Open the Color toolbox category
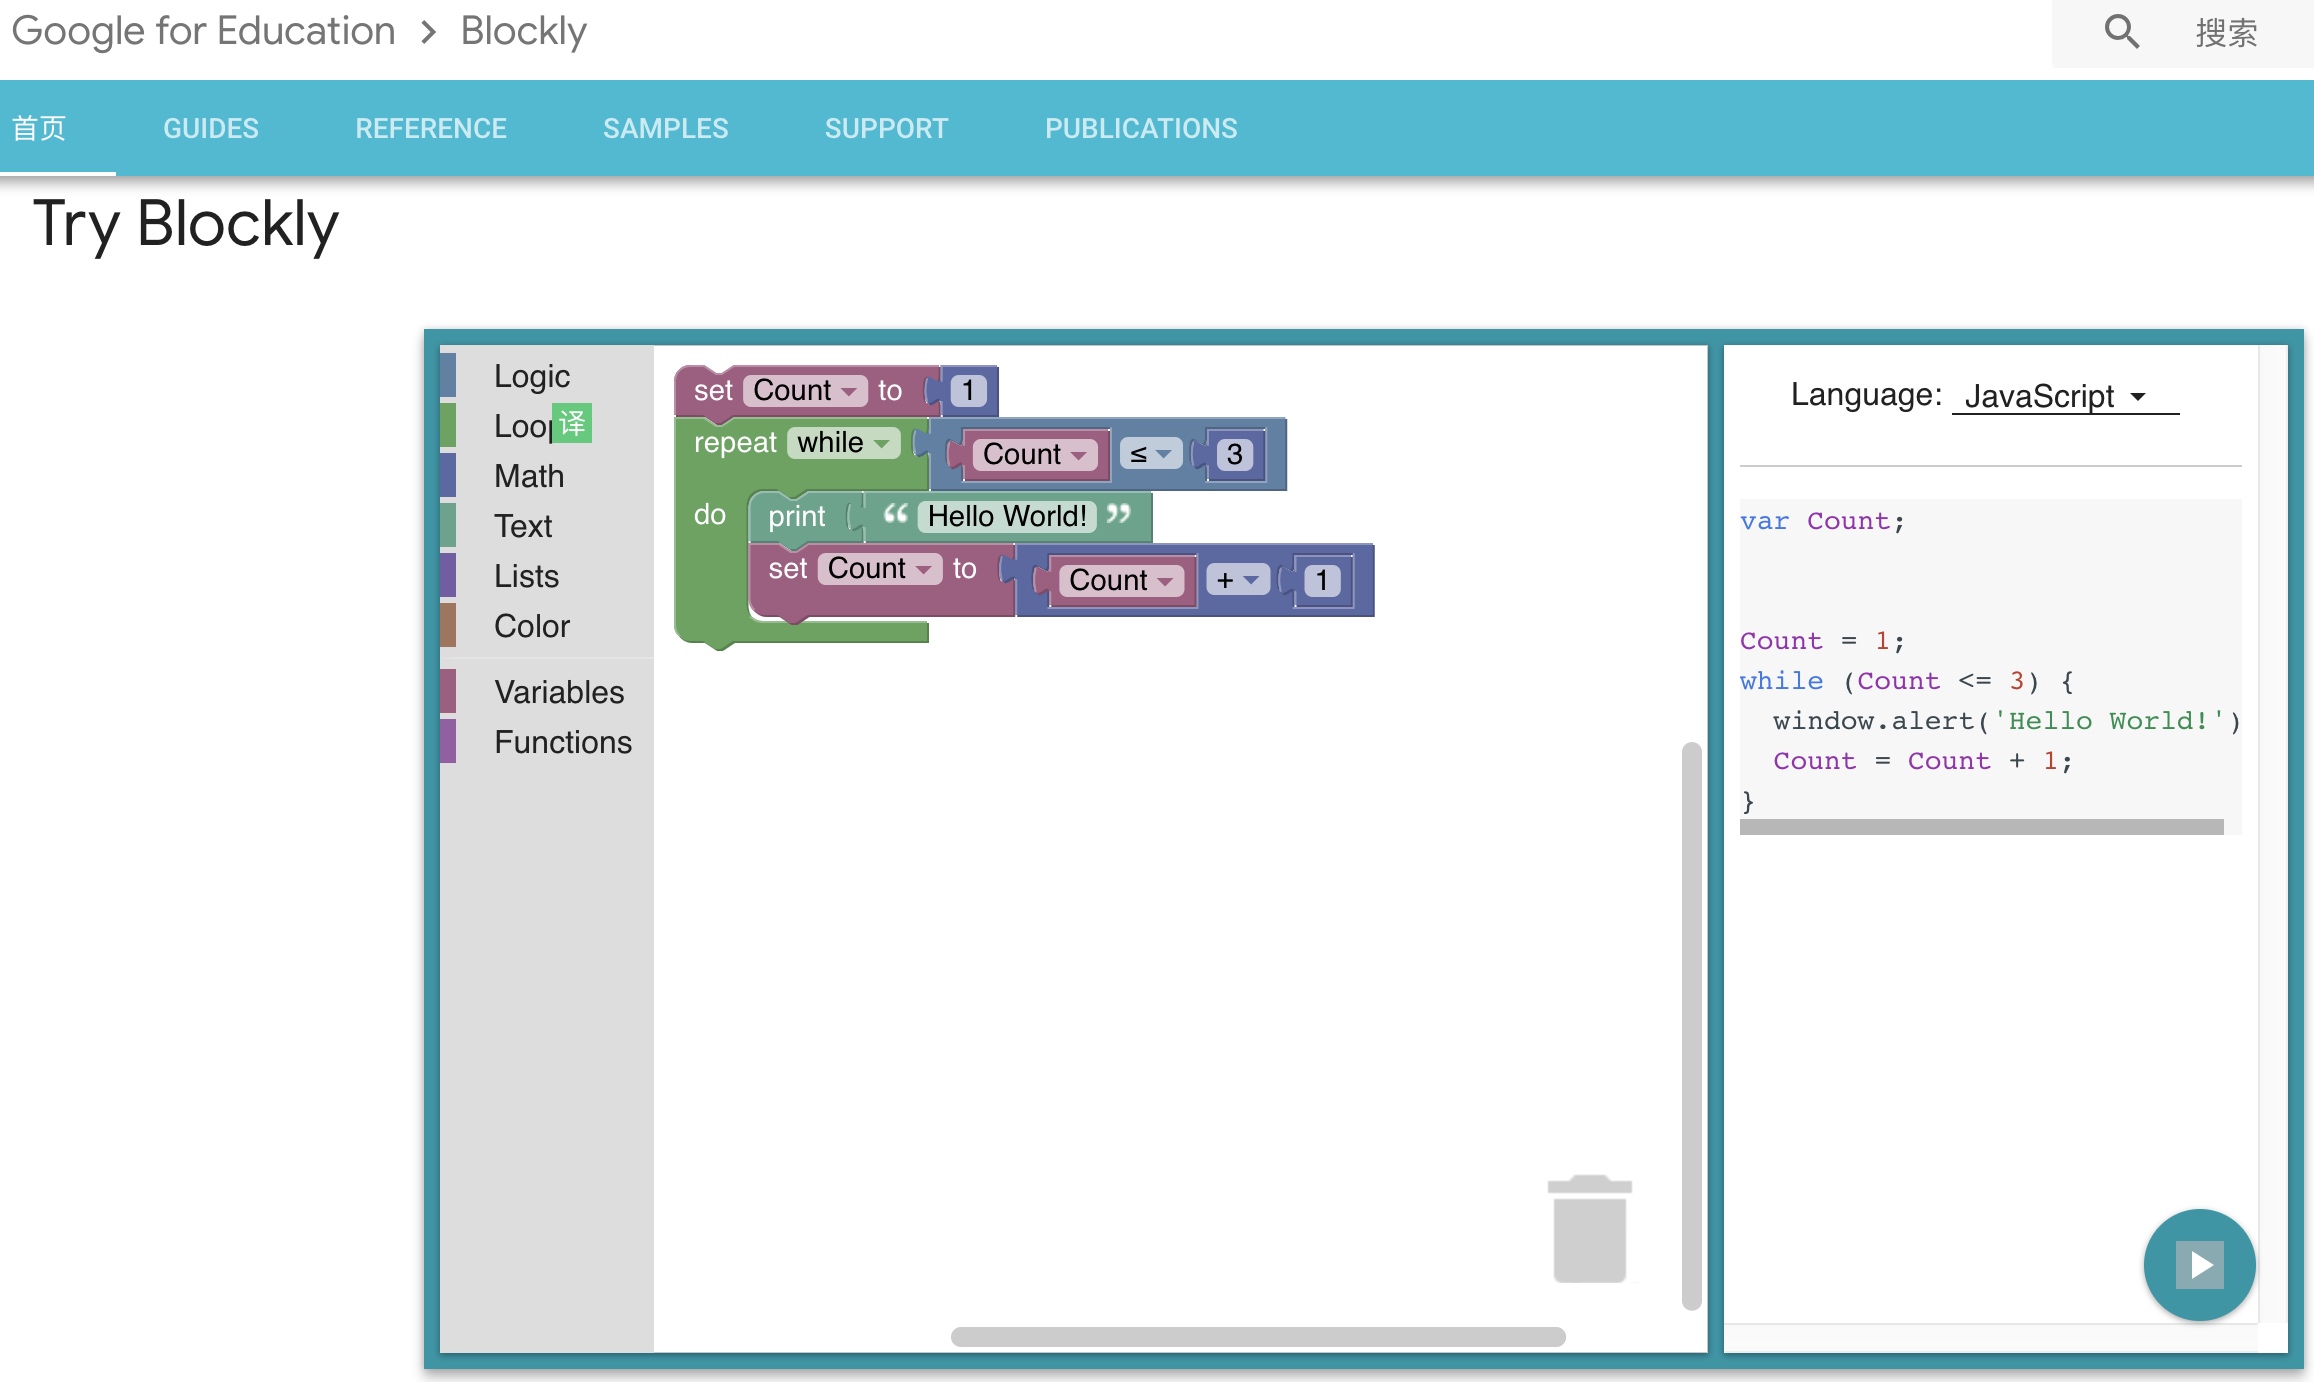The width and height of the screenshot is (2314, 1382). [546, 626]
